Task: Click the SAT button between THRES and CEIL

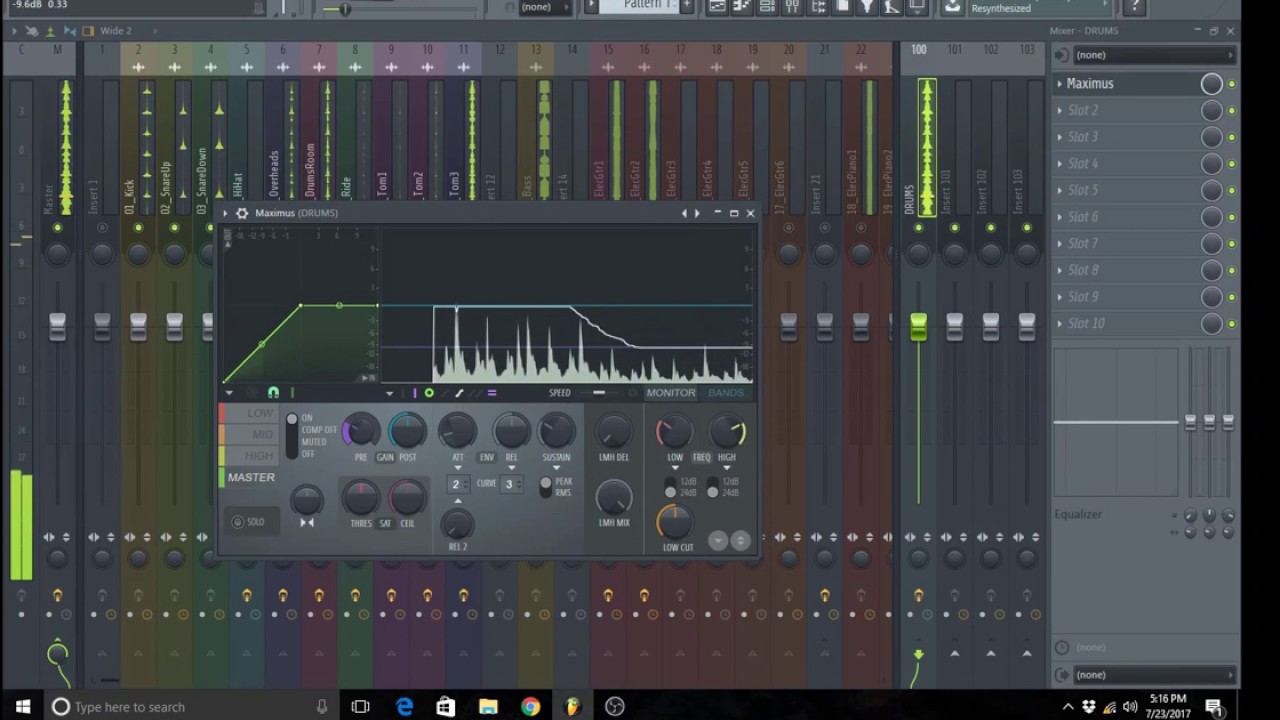Action: [385, 523]
